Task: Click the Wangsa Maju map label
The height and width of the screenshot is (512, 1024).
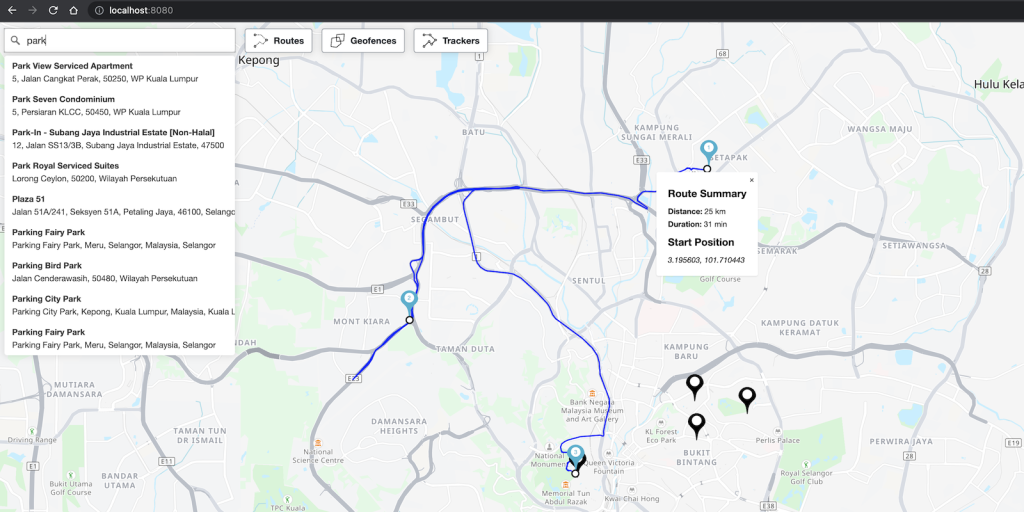Action: point(880,129)
